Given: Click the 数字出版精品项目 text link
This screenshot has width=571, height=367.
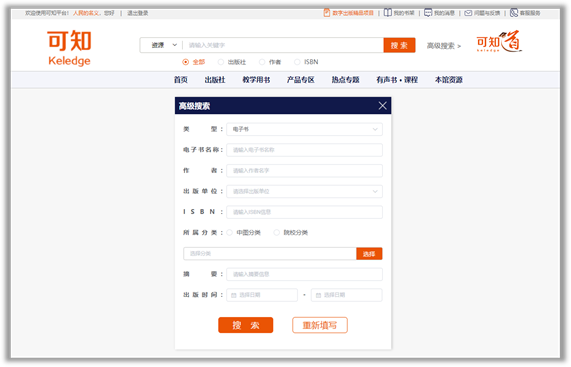Looking at the screenshot, I should [353, 13].
